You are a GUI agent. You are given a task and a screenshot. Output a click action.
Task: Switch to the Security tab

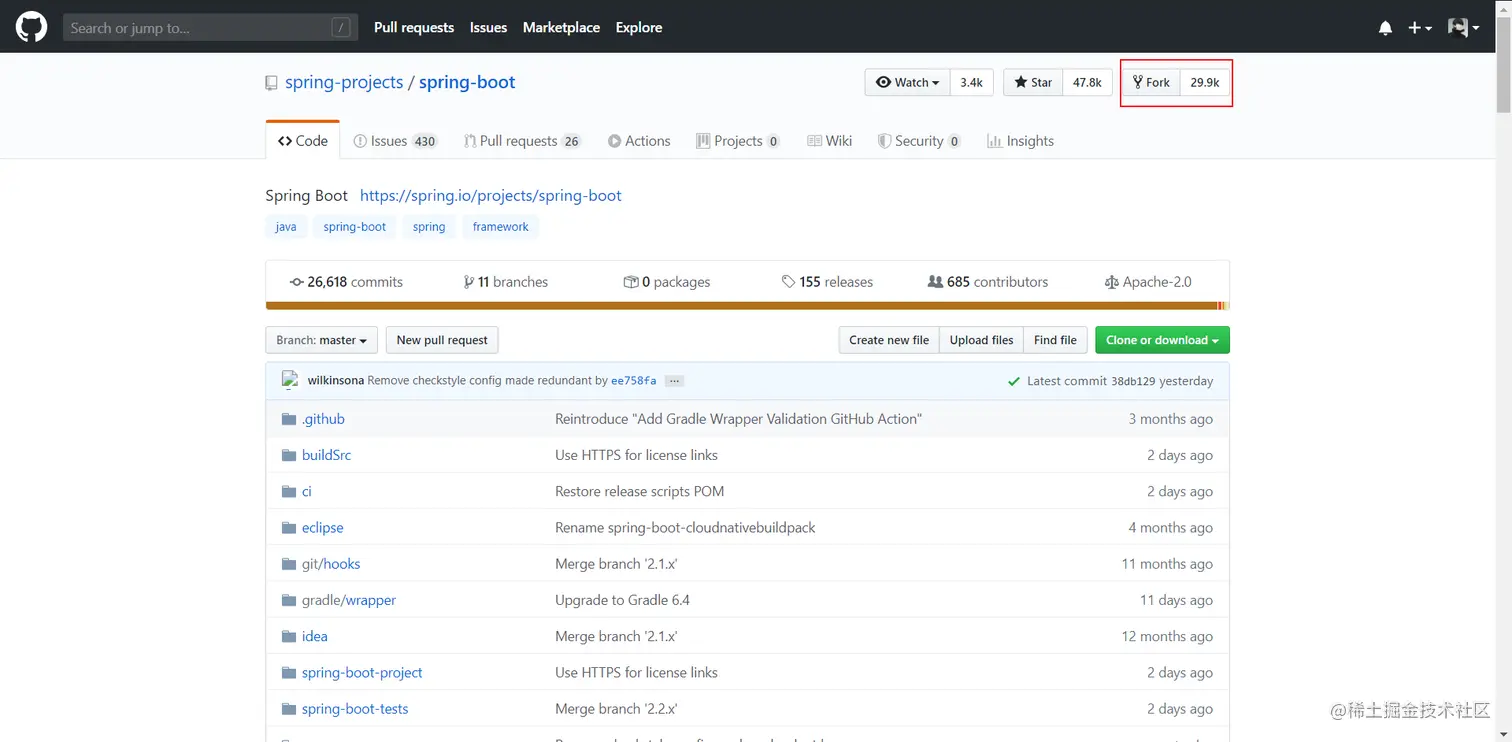[x=919, y=141]
